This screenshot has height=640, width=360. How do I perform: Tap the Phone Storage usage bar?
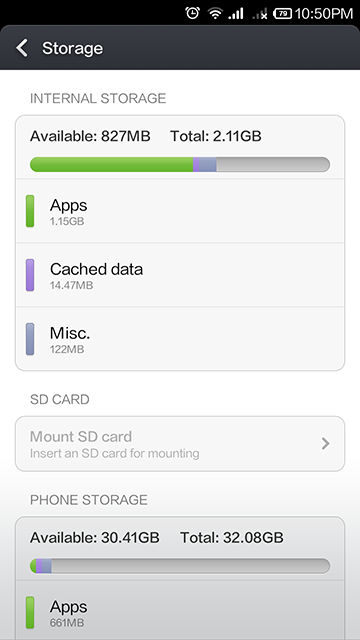coord(180,566)
